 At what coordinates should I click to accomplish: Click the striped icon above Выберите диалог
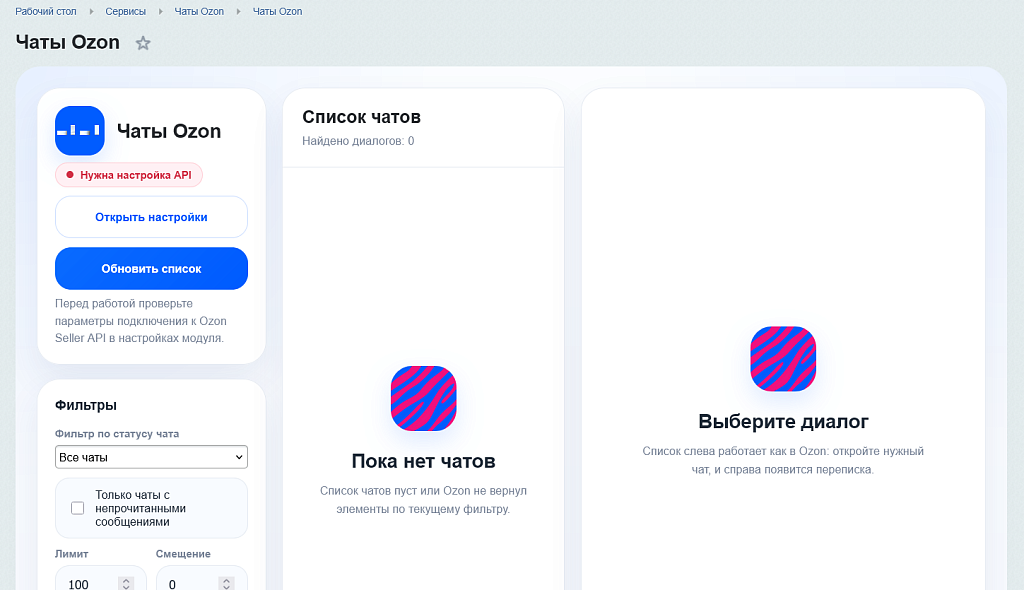coord(783,359)
